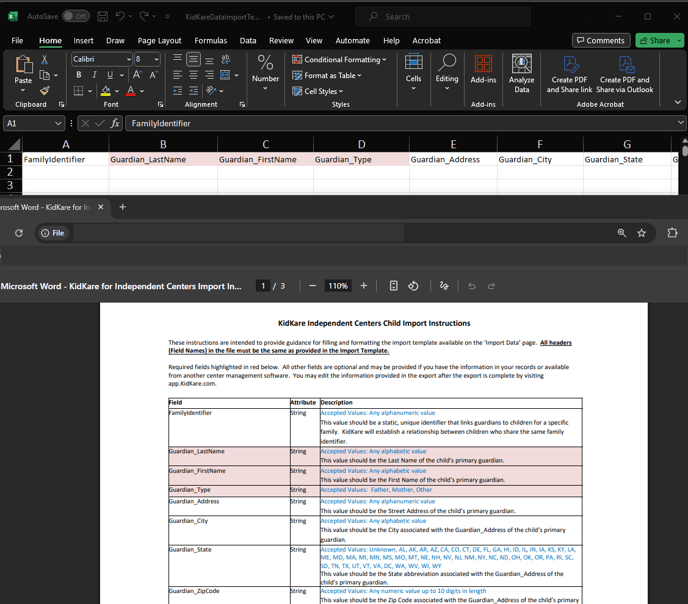The width and height of the screenshot is (688, 604).
Task: Align text right in cell
Action: 209,75
